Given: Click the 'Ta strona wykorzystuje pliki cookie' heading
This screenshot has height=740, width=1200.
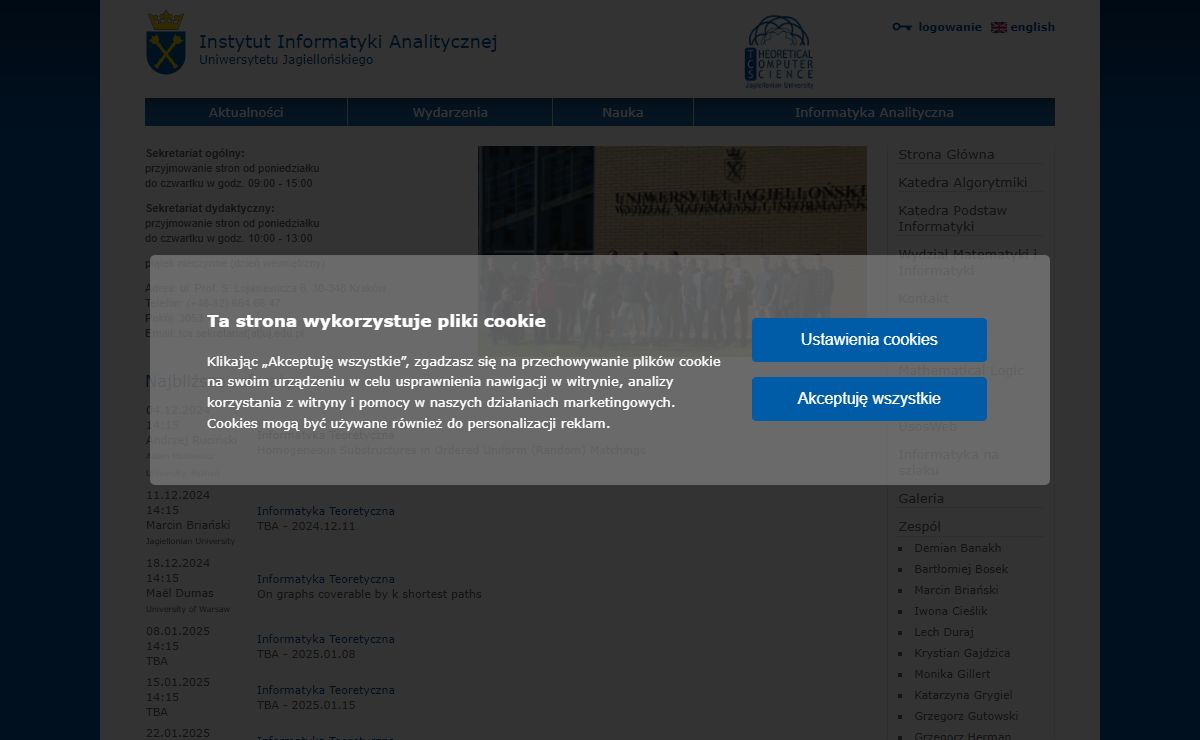Looking at the screenshot, I should pos(376,321).
